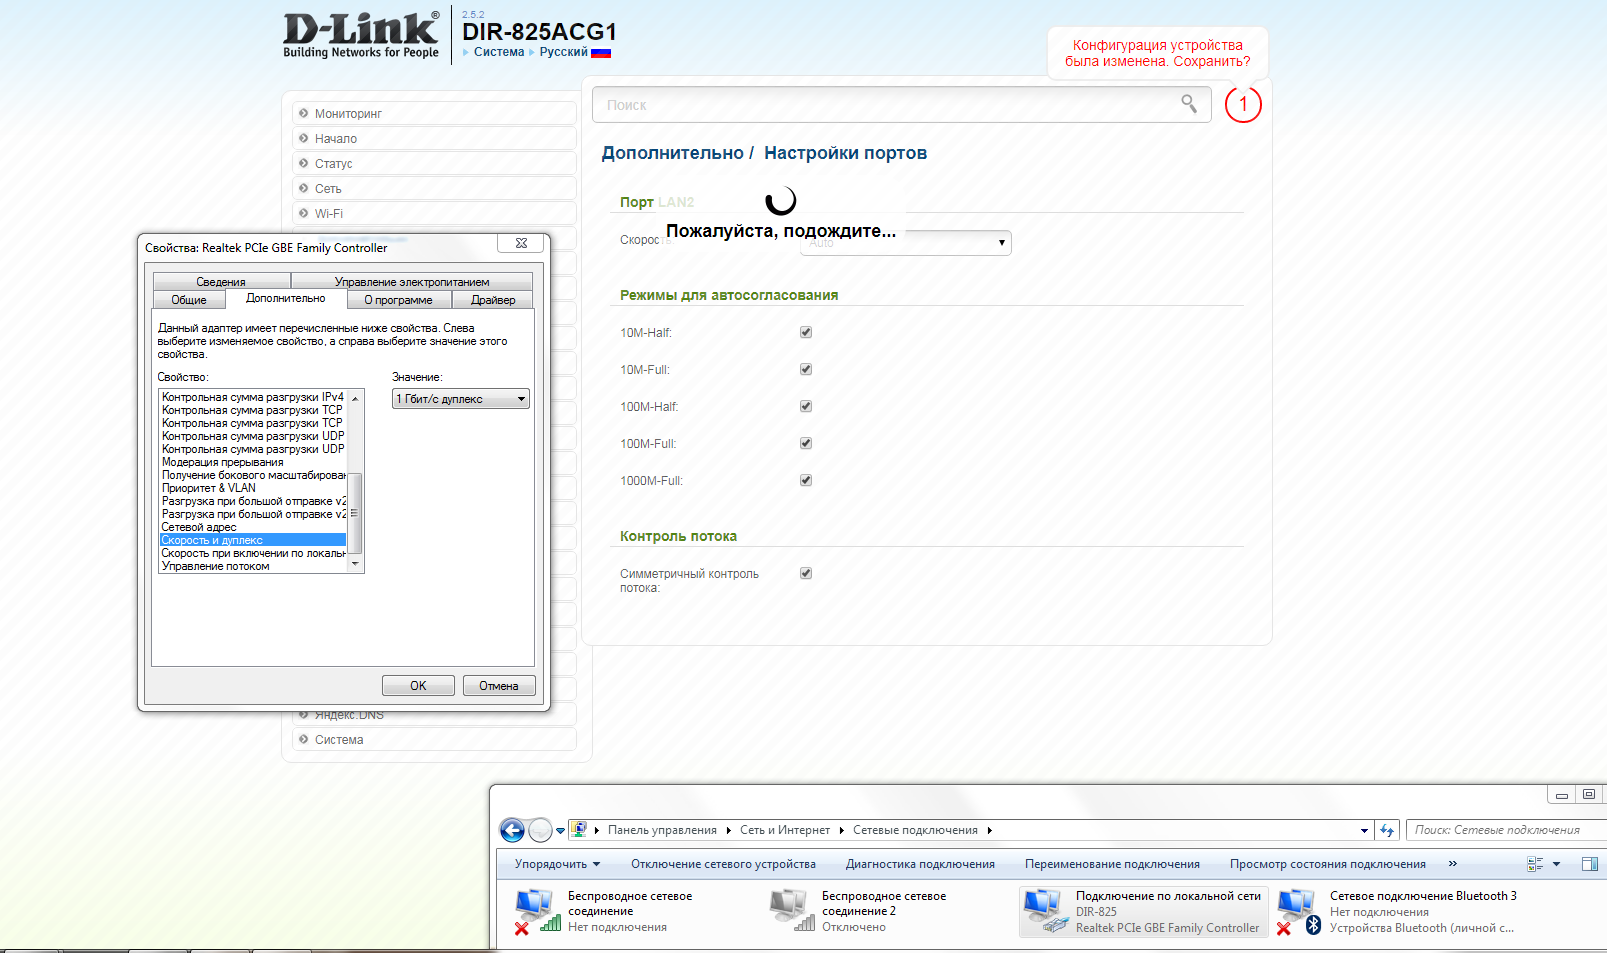Toggle symmetric flow control checkbox
Screen dimensions: 1607x953
coord(806,573)
